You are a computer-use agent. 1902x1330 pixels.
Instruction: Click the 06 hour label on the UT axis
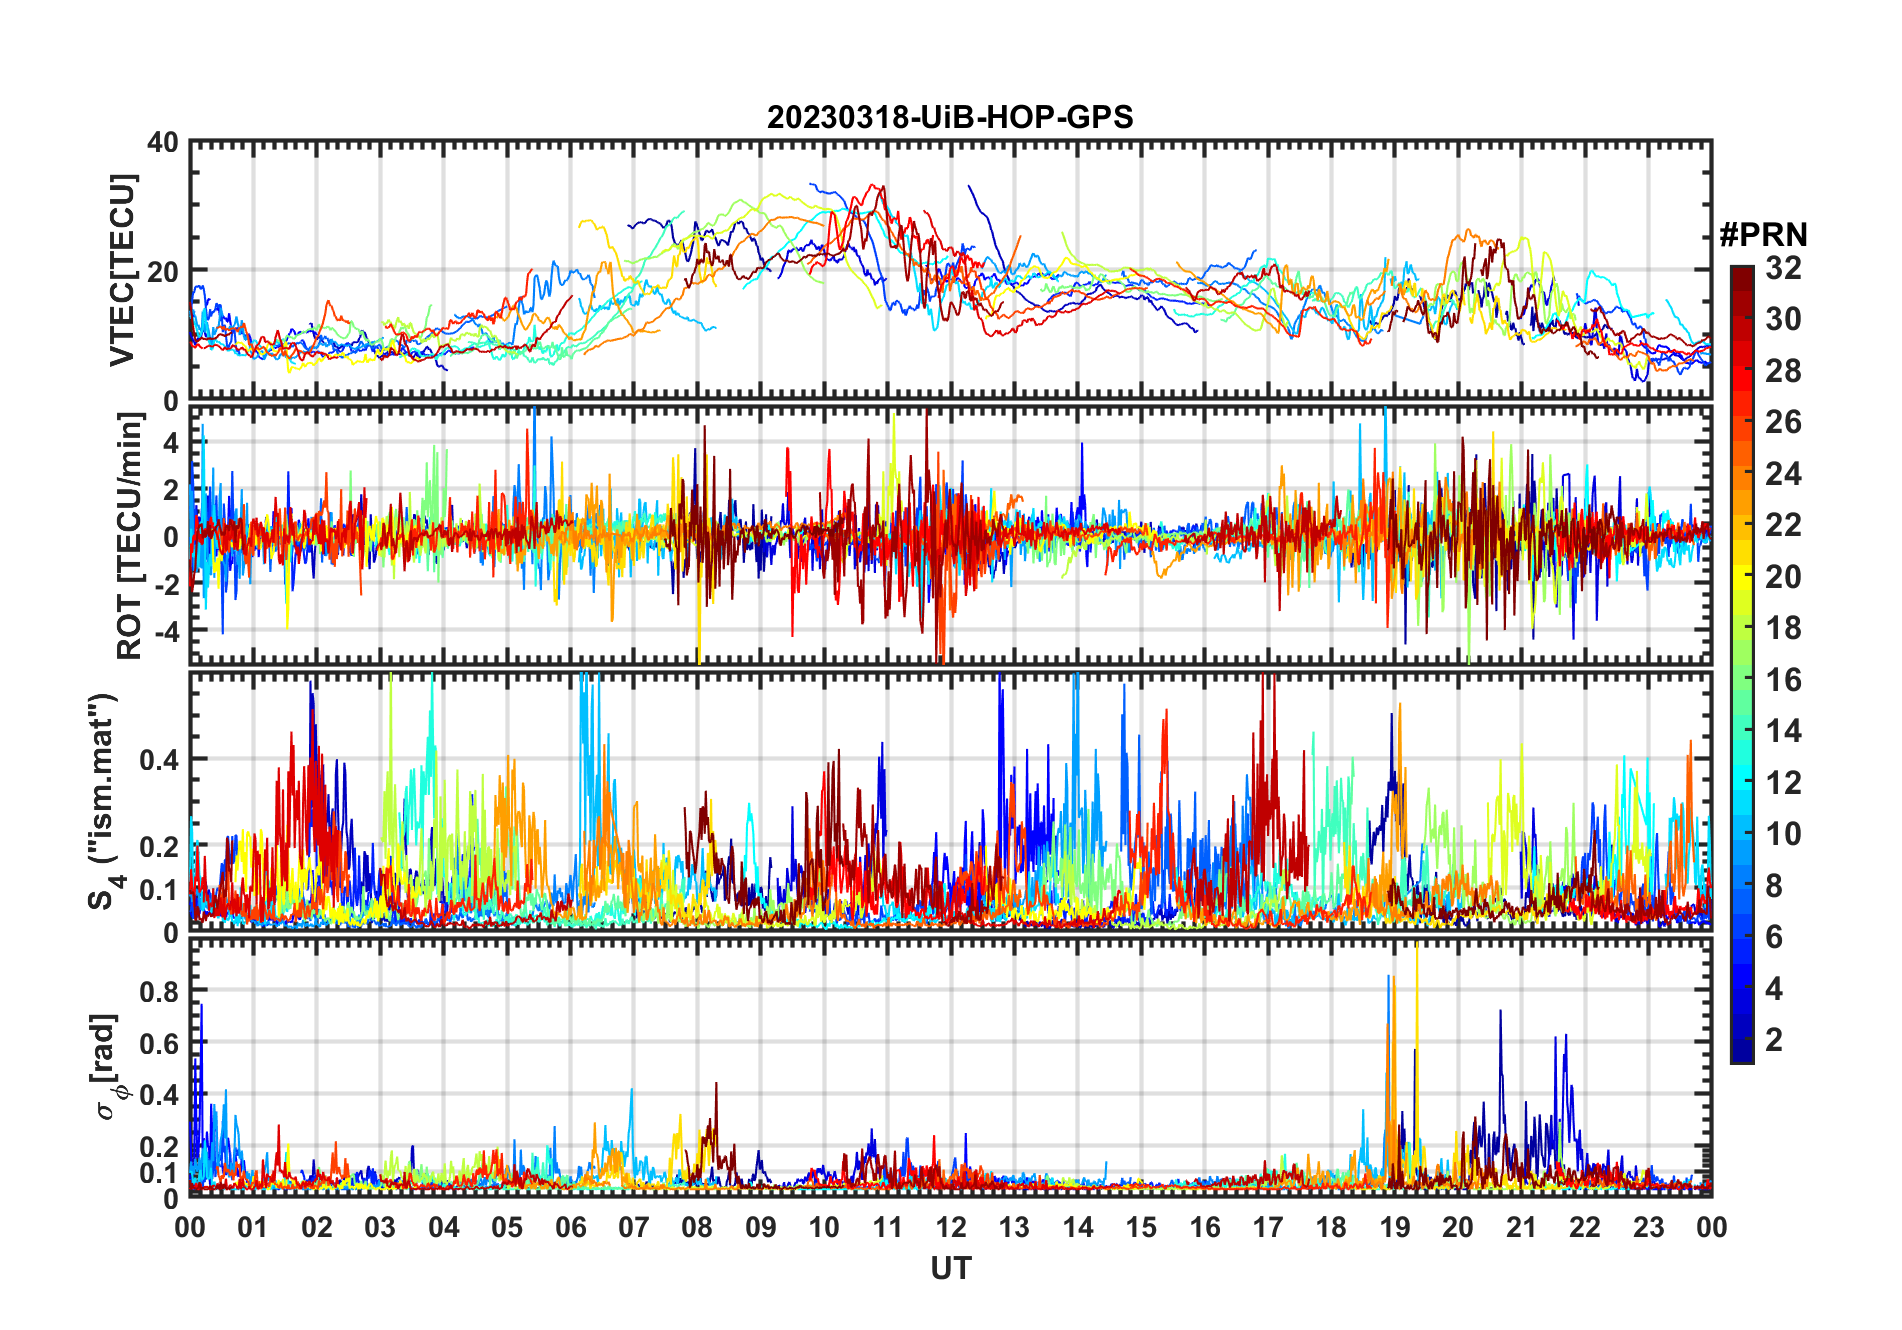pyautogui.click(x=570, y=1227)
